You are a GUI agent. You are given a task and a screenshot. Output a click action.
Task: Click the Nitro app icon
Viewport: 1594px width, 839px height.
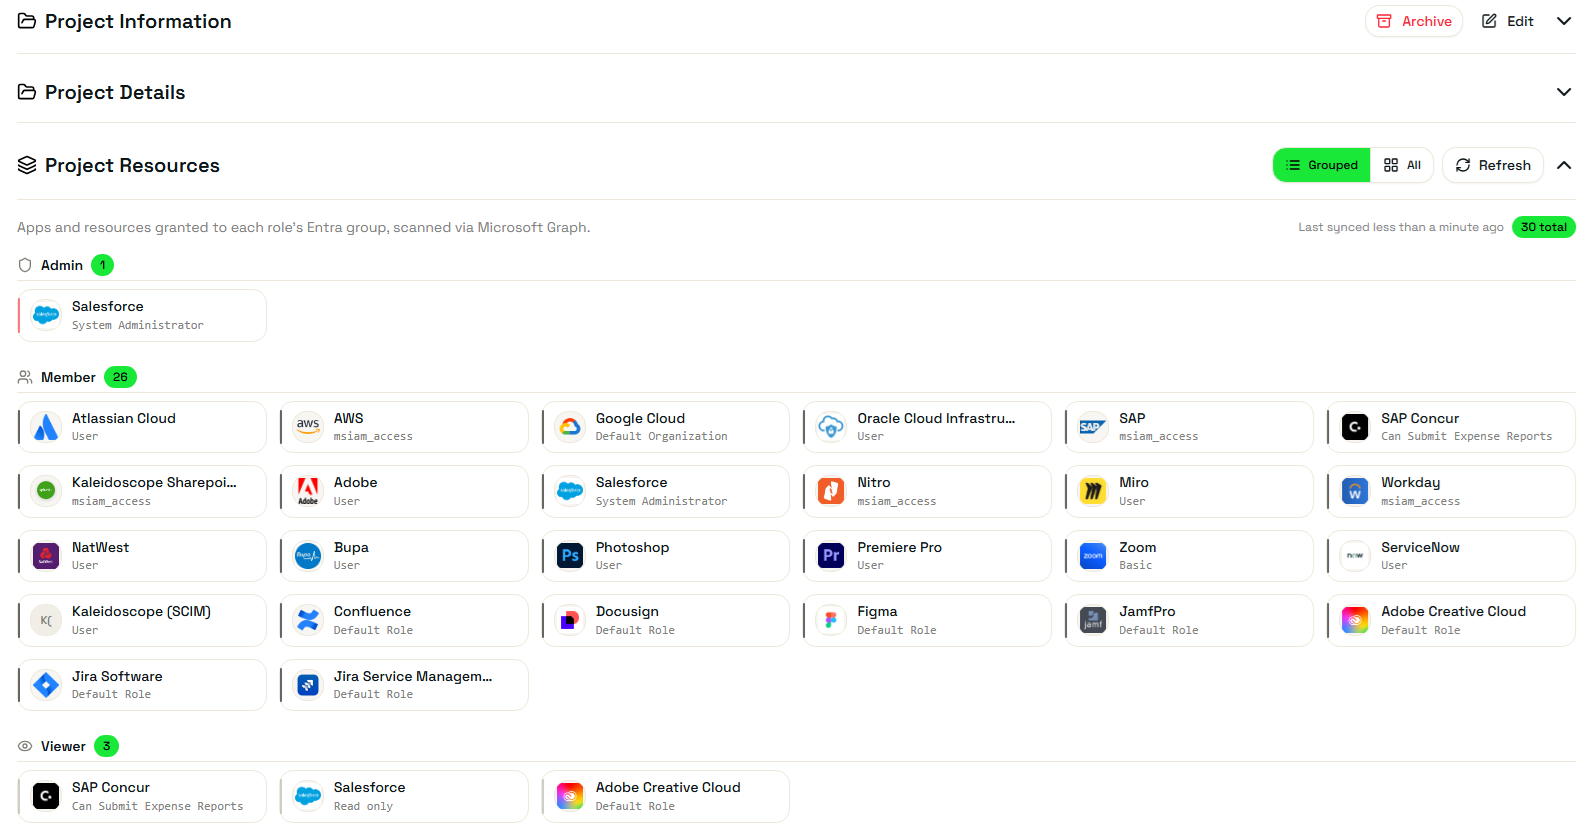[831, 491]
